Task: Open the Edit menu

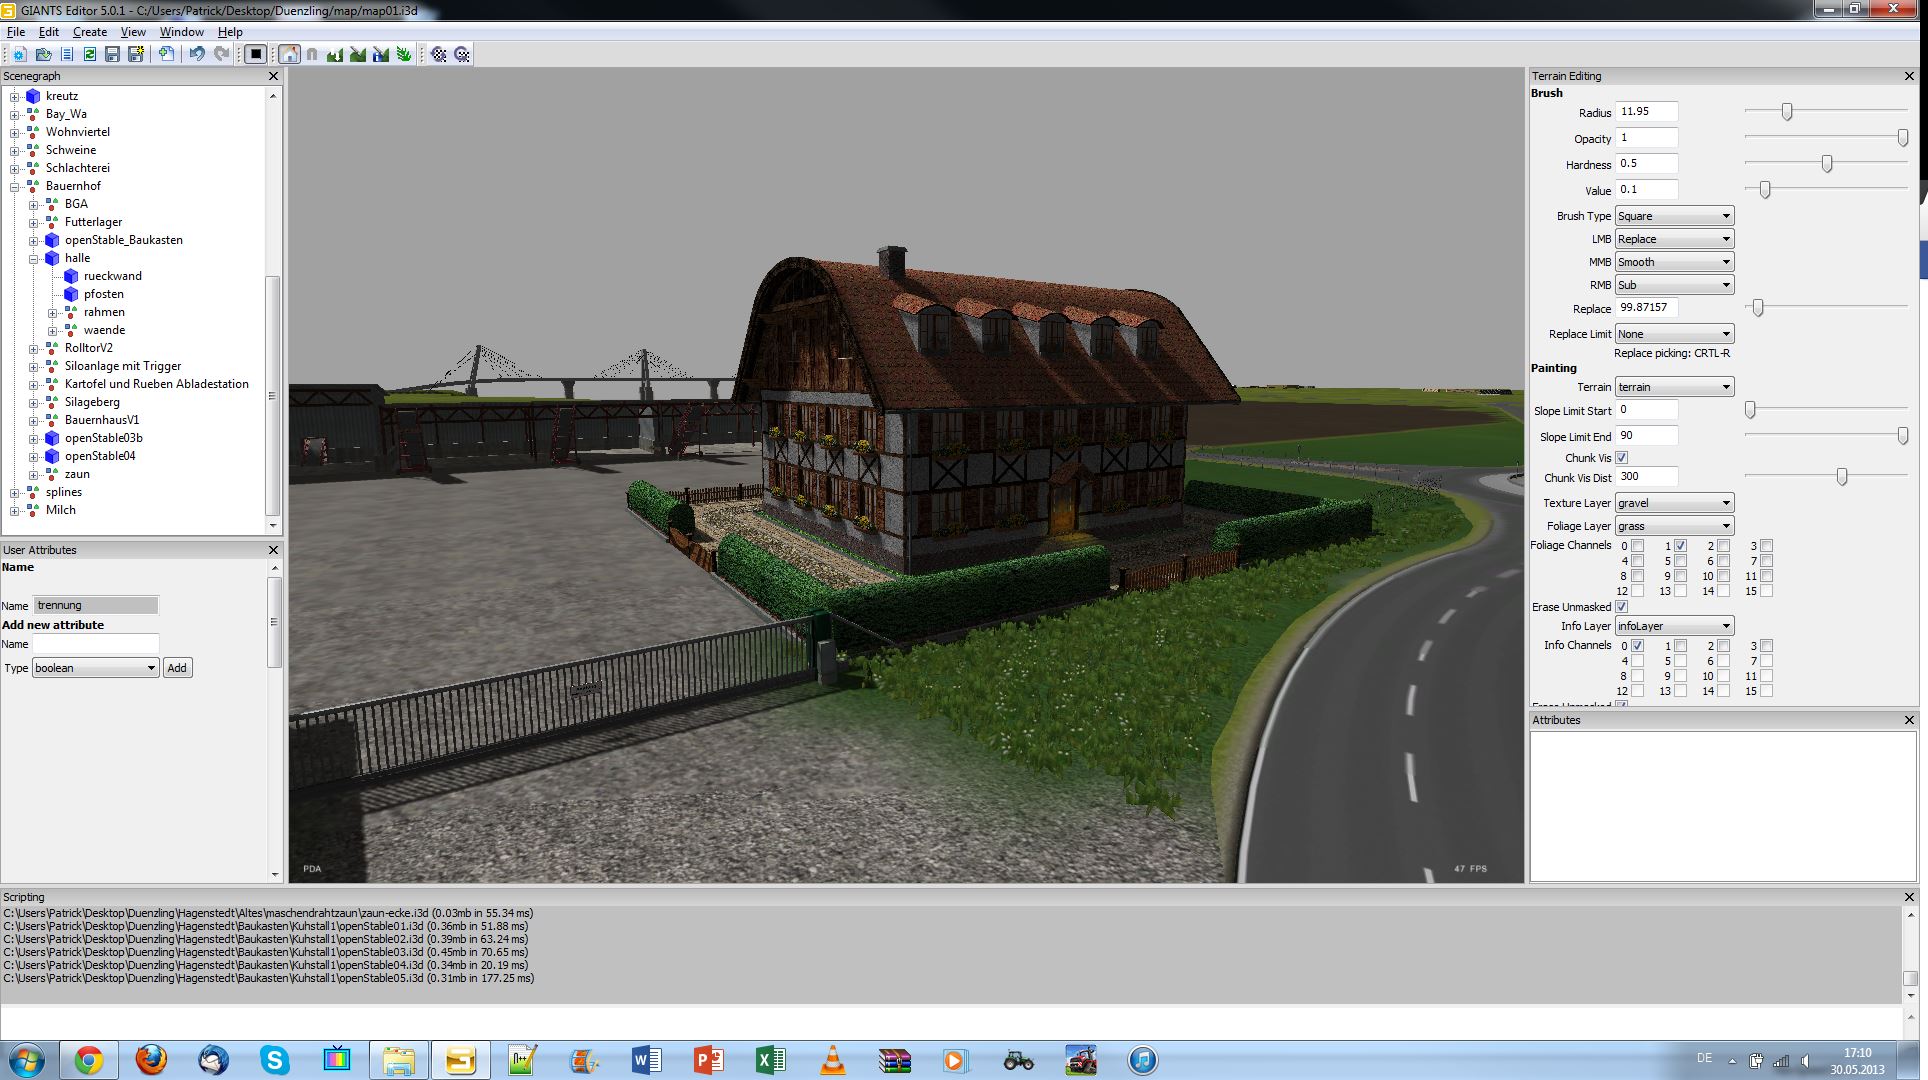Action: 49,32
